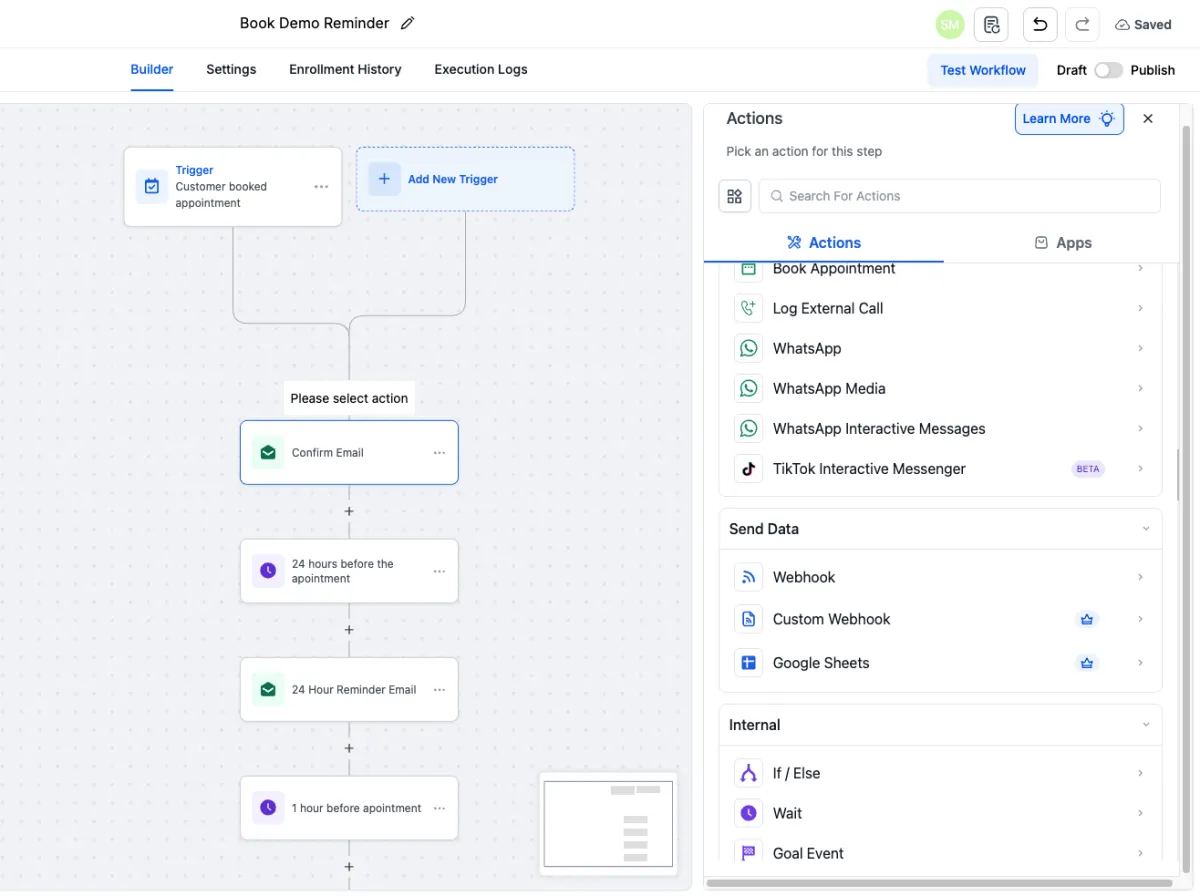Open options menu on Confirm Email step

click(439, 453)
